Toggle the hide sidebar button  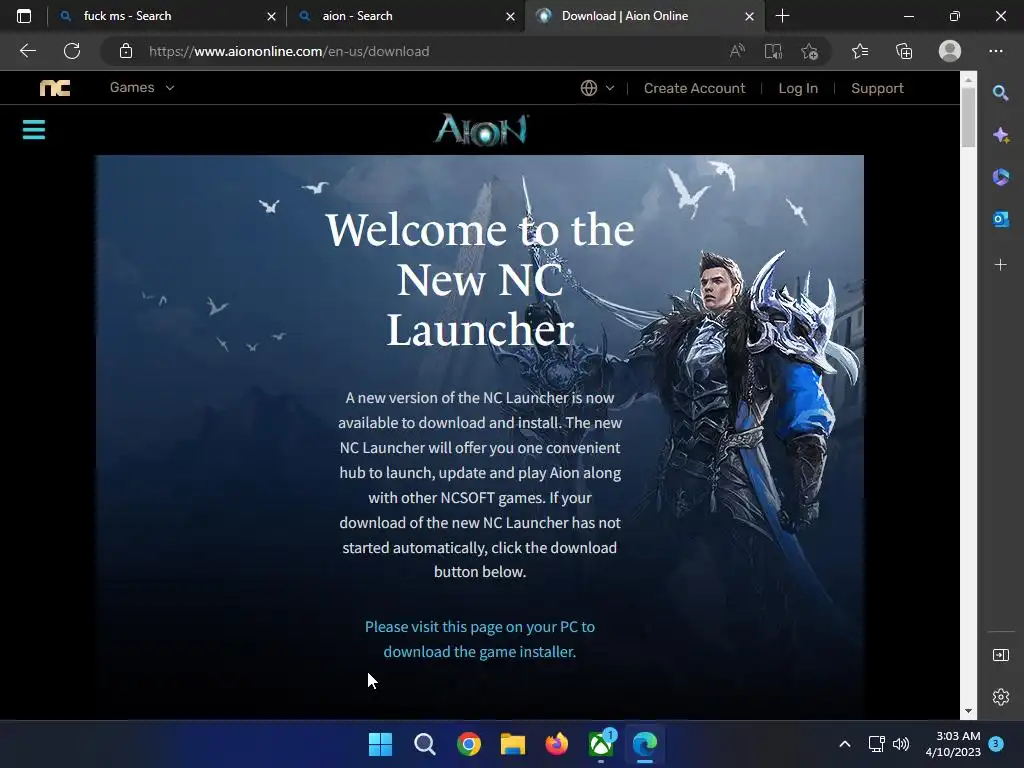point(1000,655)
